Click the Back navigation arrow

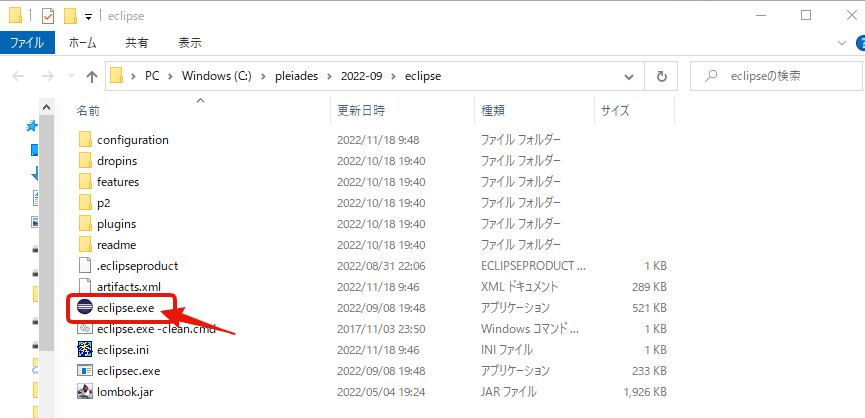tap(18, 76)
